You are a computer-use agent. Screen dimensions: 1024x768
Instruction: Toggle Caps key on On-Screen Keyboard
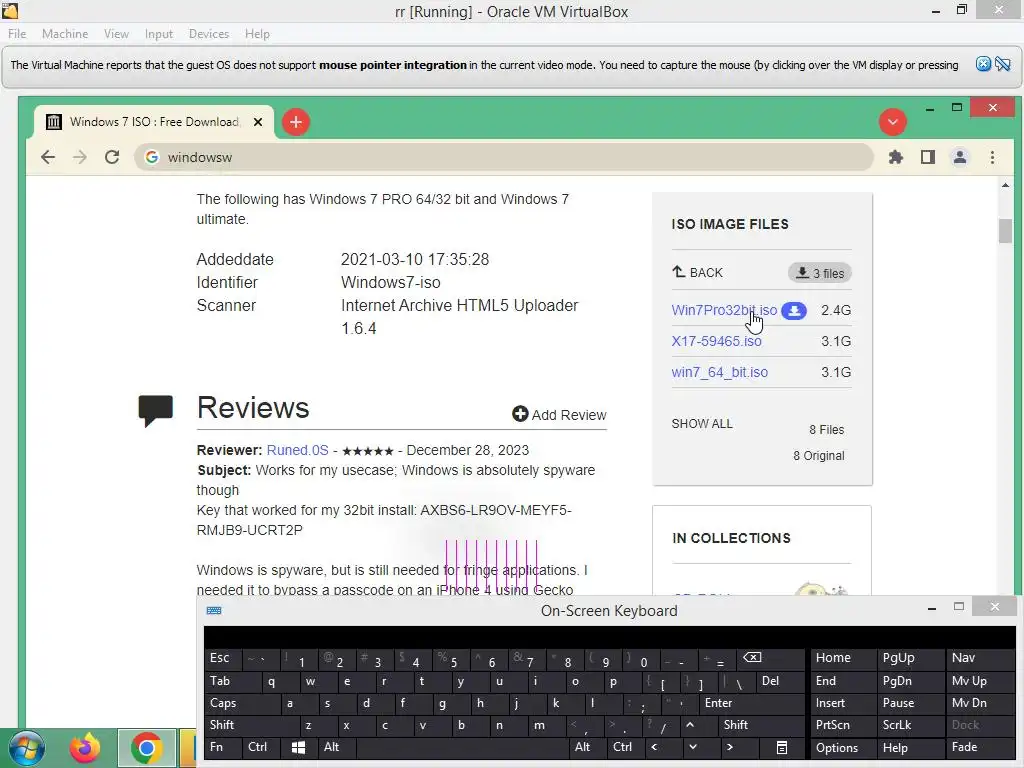[241, 703]
